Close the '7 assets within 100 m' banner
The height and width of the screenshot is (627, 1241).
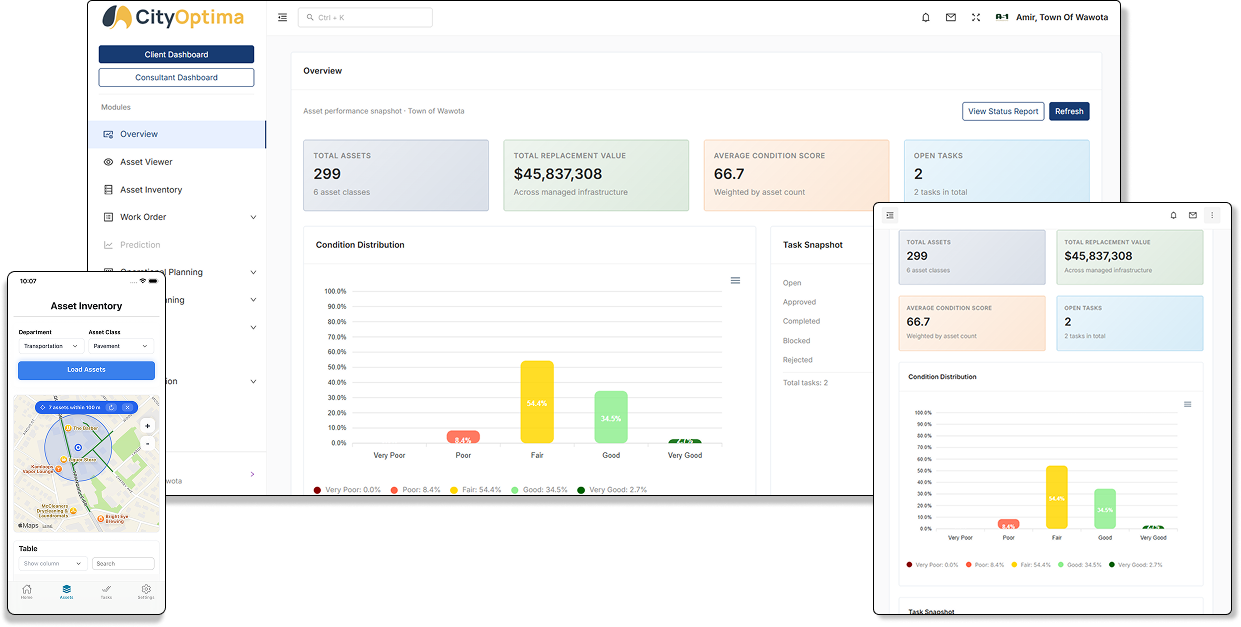126,407
